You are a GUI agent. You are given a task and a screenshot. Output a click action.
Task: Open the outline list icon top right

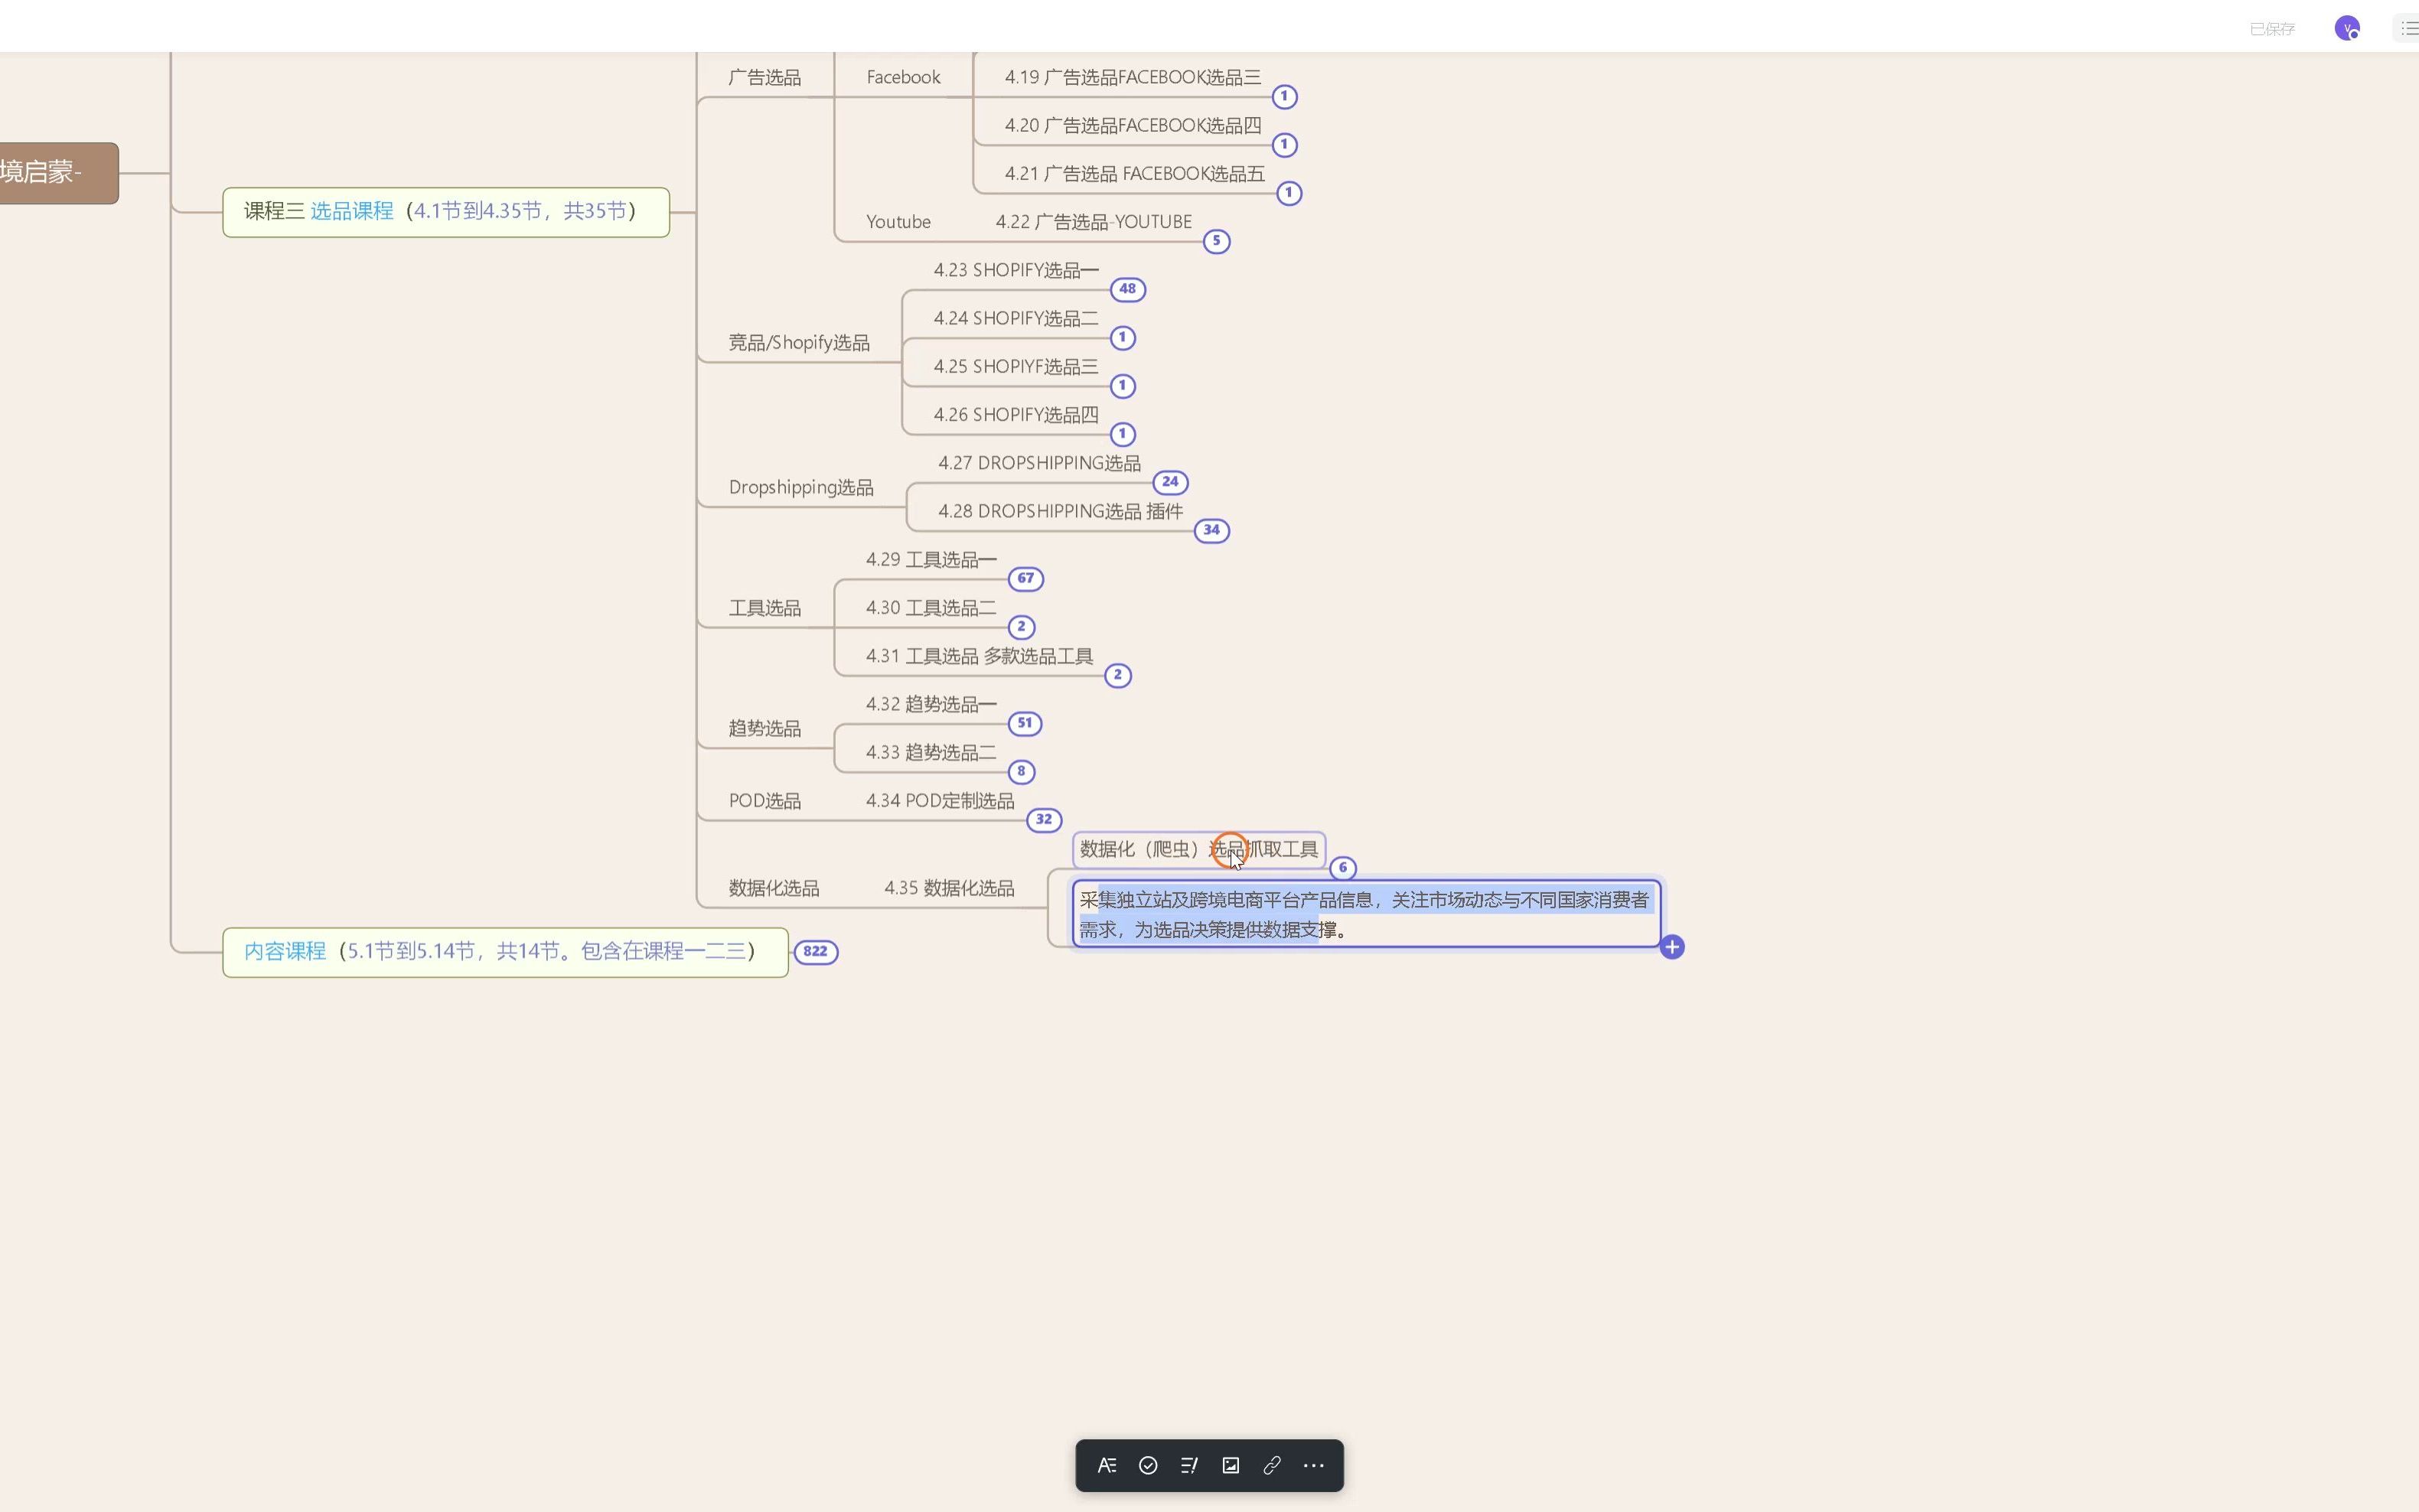[x=2408, y=28]
